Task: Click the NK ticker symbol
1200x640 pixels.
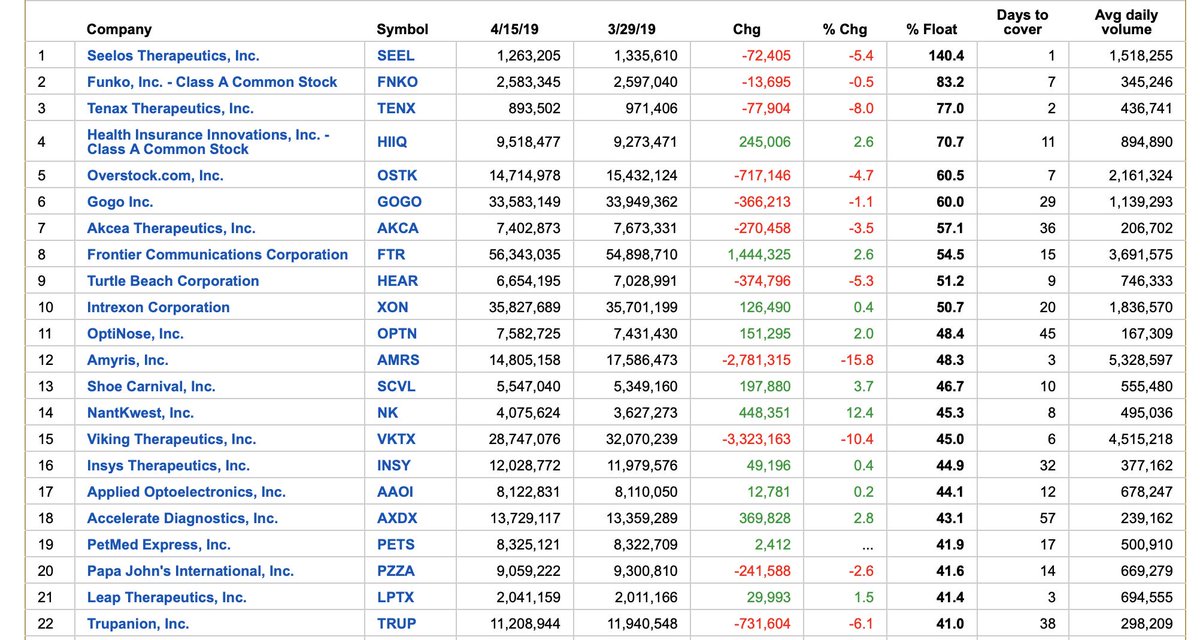Action: coord(387,413)
